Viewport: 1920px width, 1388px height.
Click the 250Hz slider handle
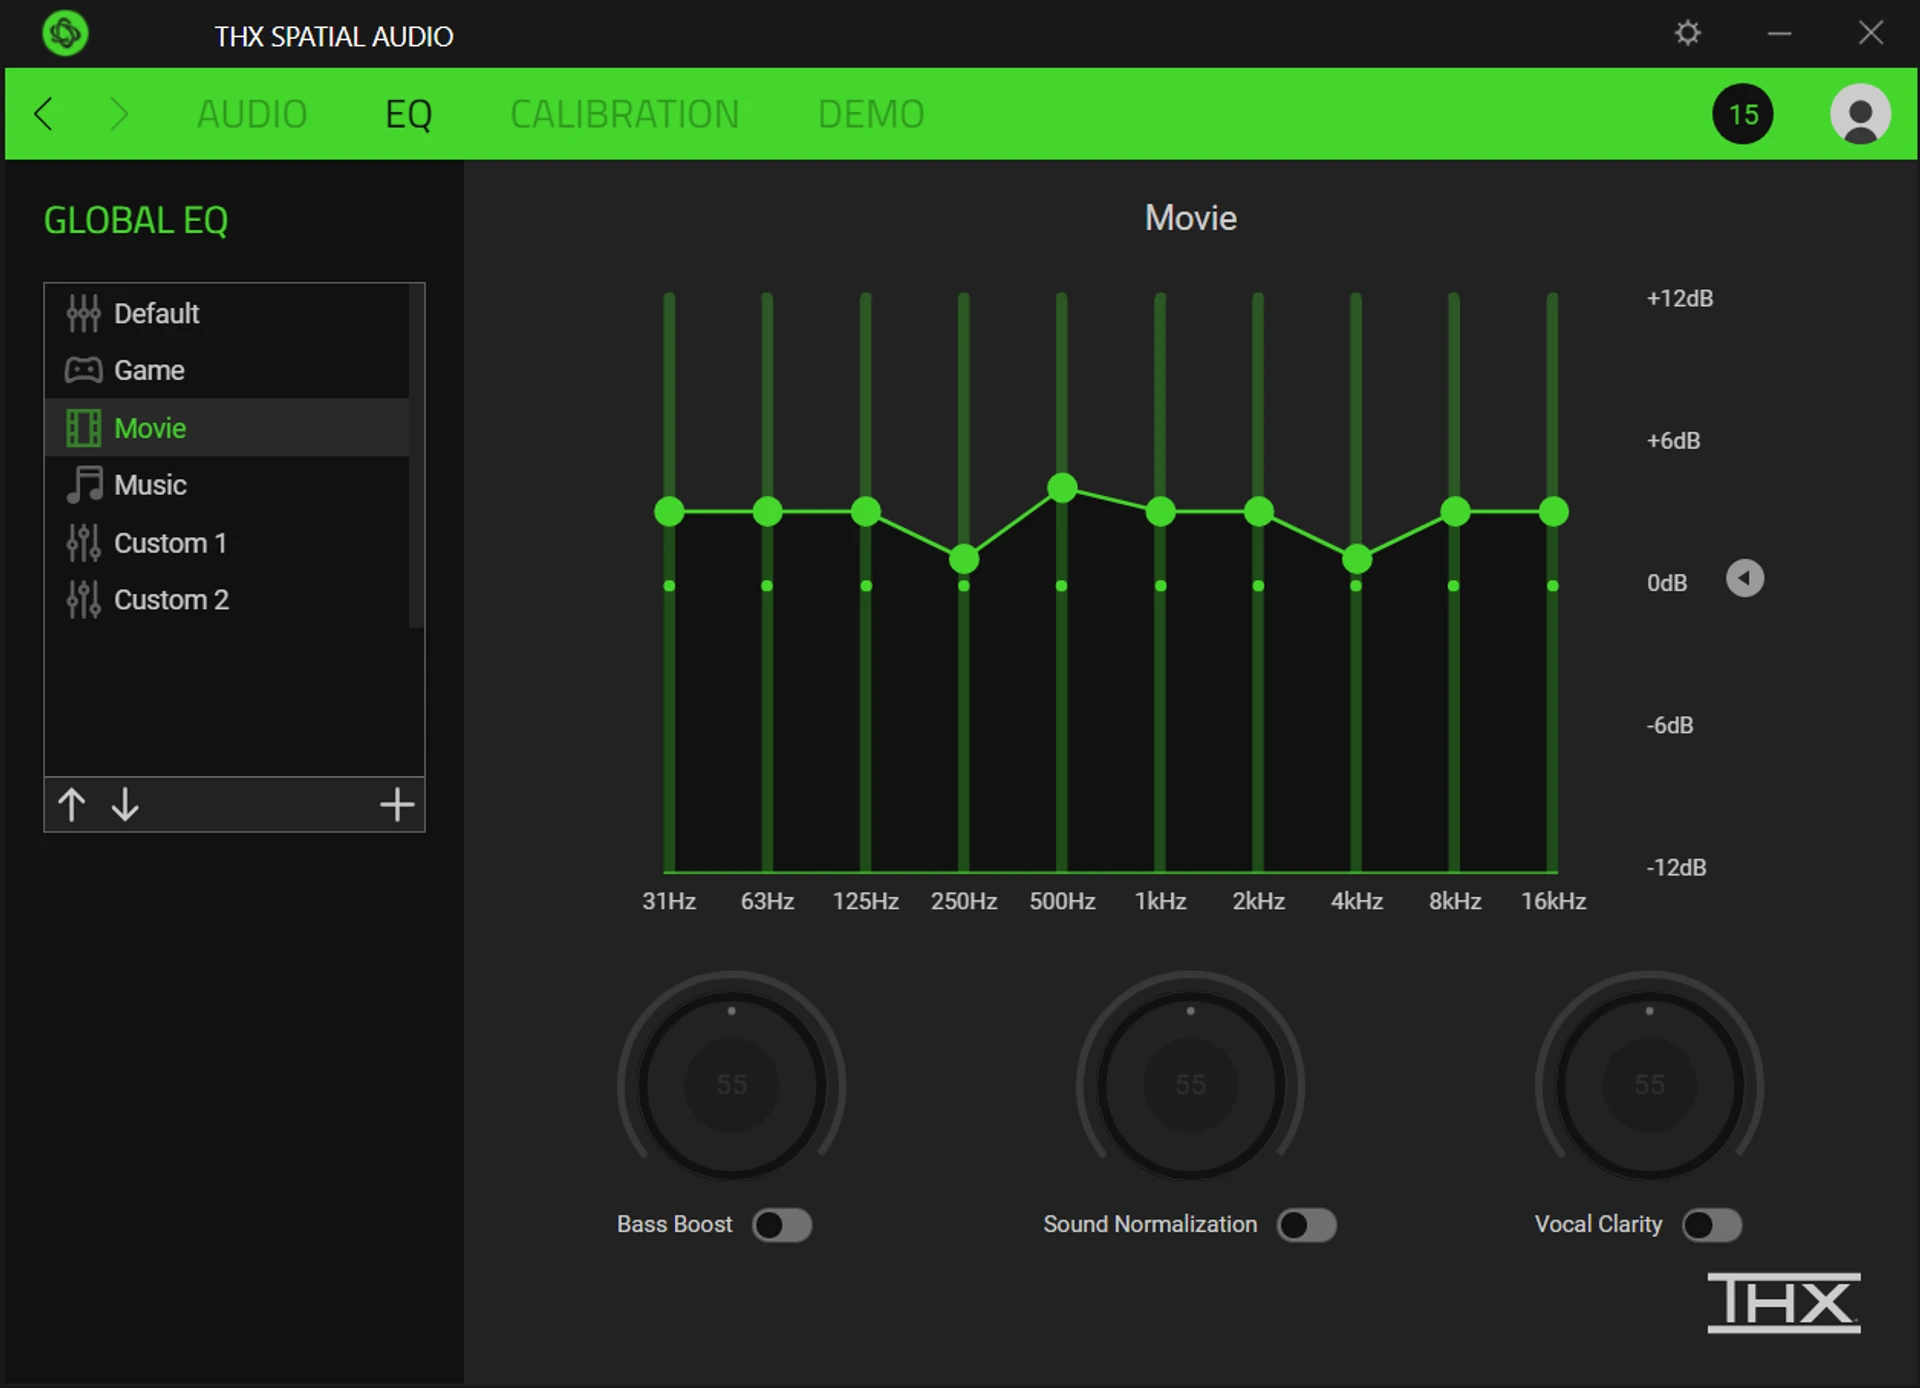point(964,559)
